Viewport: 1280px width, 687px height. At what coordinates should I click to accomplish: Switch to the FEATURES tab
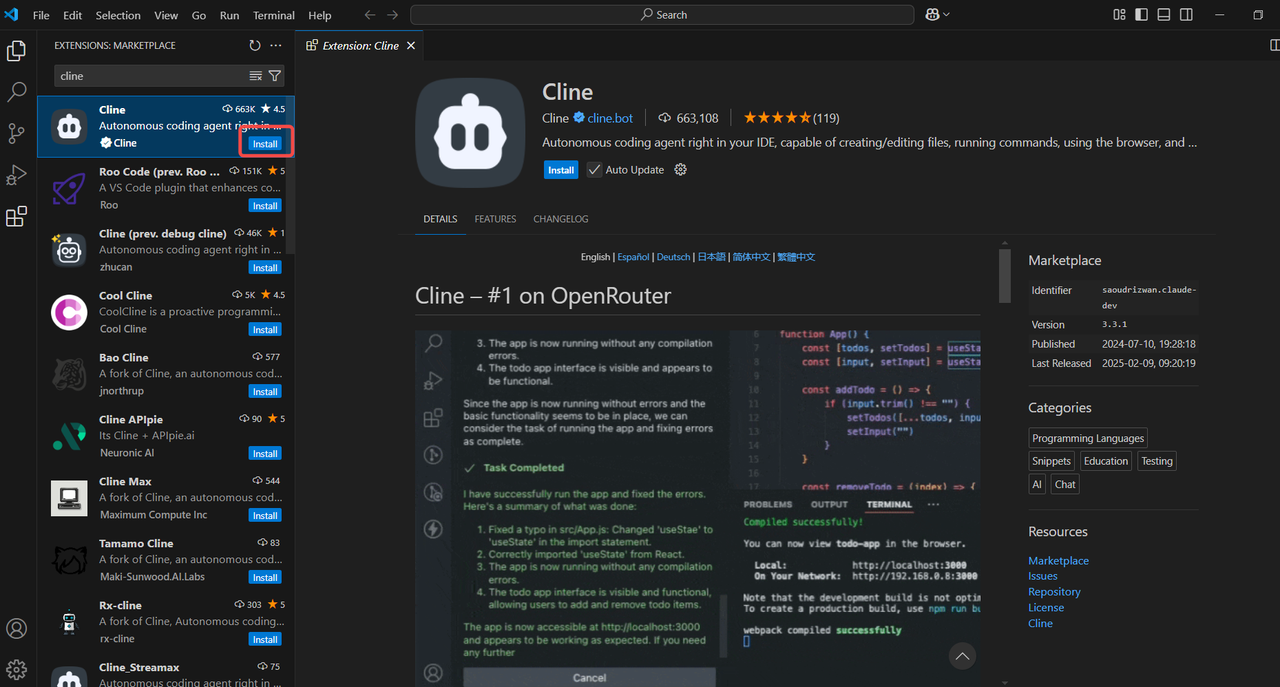coord(495,219)
